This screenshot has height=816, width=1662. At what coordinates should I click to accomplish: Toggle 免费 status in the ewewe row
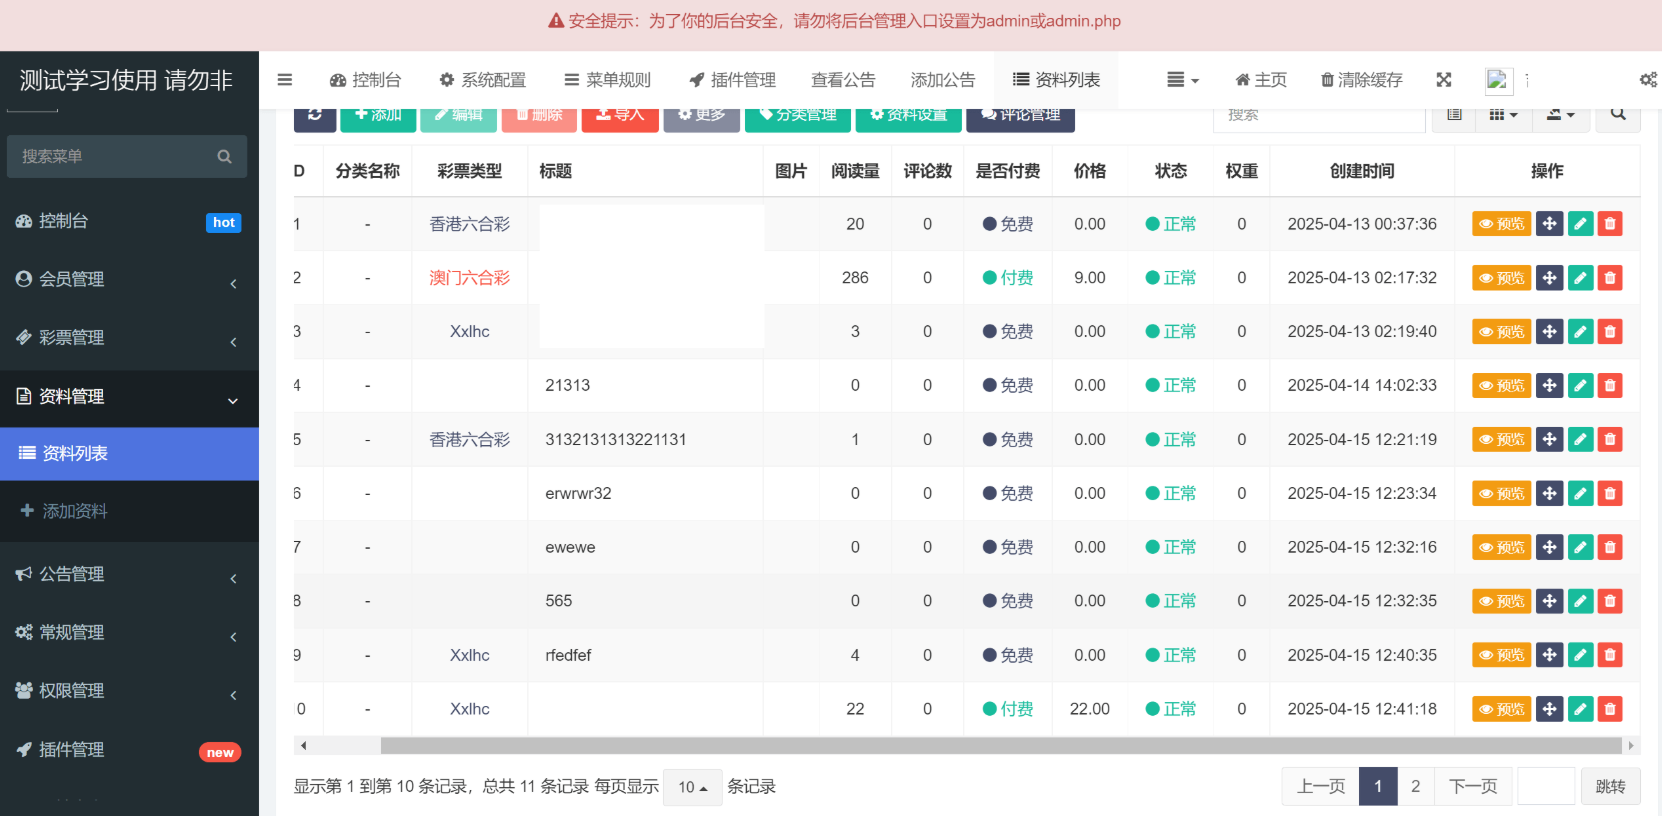coord(1008,548)
